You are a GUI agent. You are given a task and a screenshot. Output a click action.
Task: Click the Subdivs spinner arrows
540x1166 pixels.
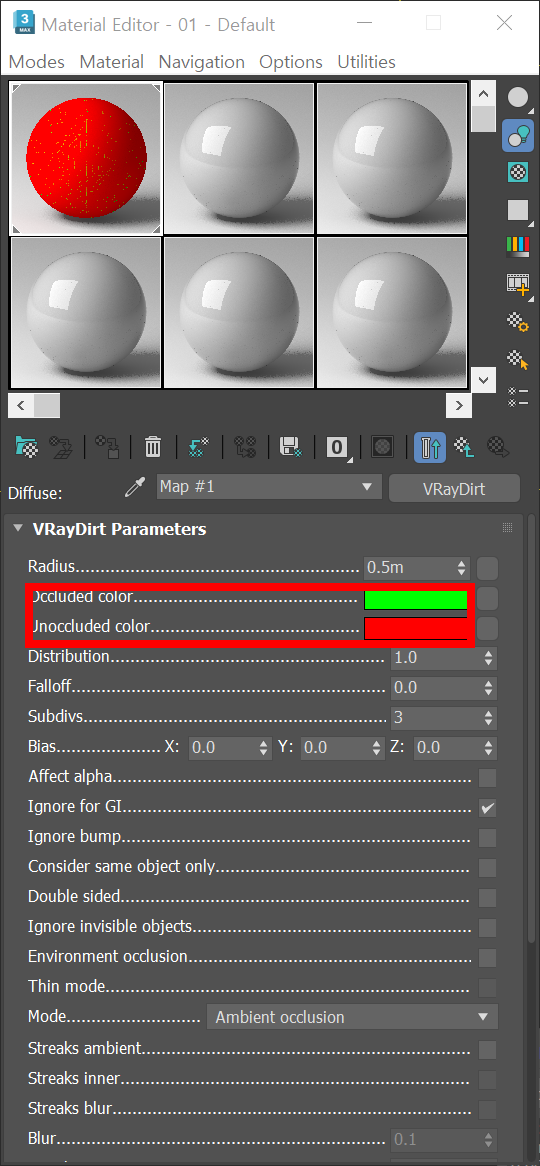pos(489,718)
